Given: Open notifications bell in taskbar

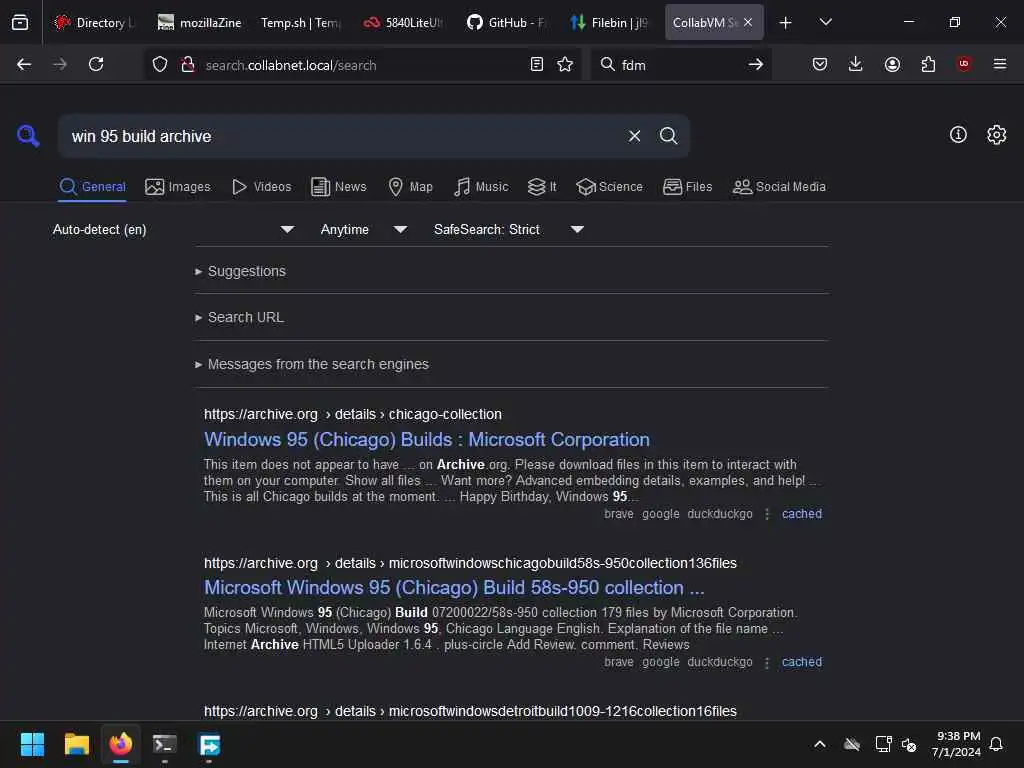Looking at the screenshot, I should click(996, 744).
